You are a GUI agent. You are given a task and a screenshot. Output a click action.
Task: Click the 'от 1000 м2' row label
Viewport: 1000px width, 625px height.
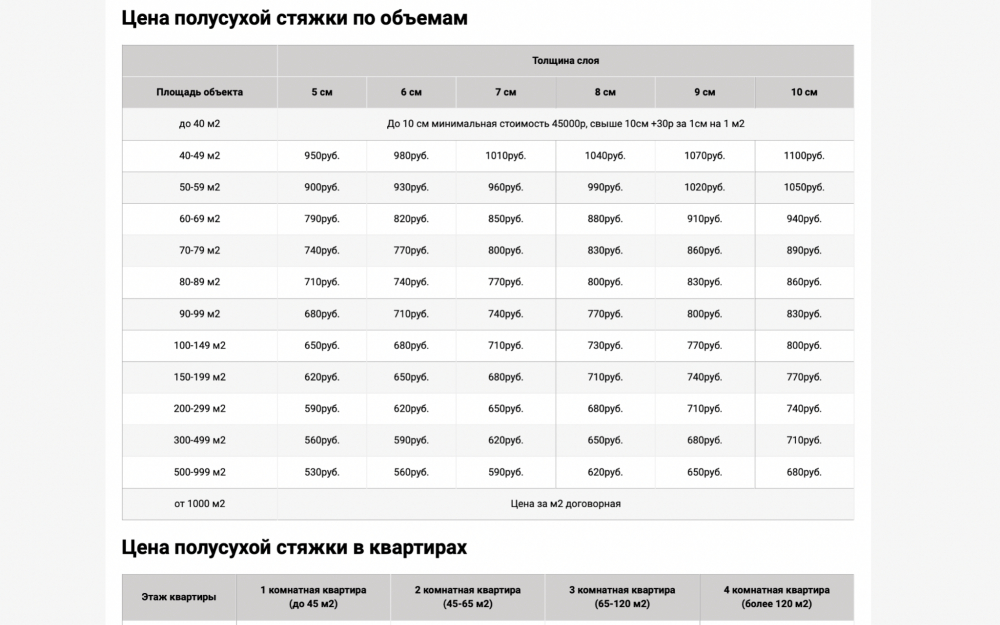click(x=200, y=504)
